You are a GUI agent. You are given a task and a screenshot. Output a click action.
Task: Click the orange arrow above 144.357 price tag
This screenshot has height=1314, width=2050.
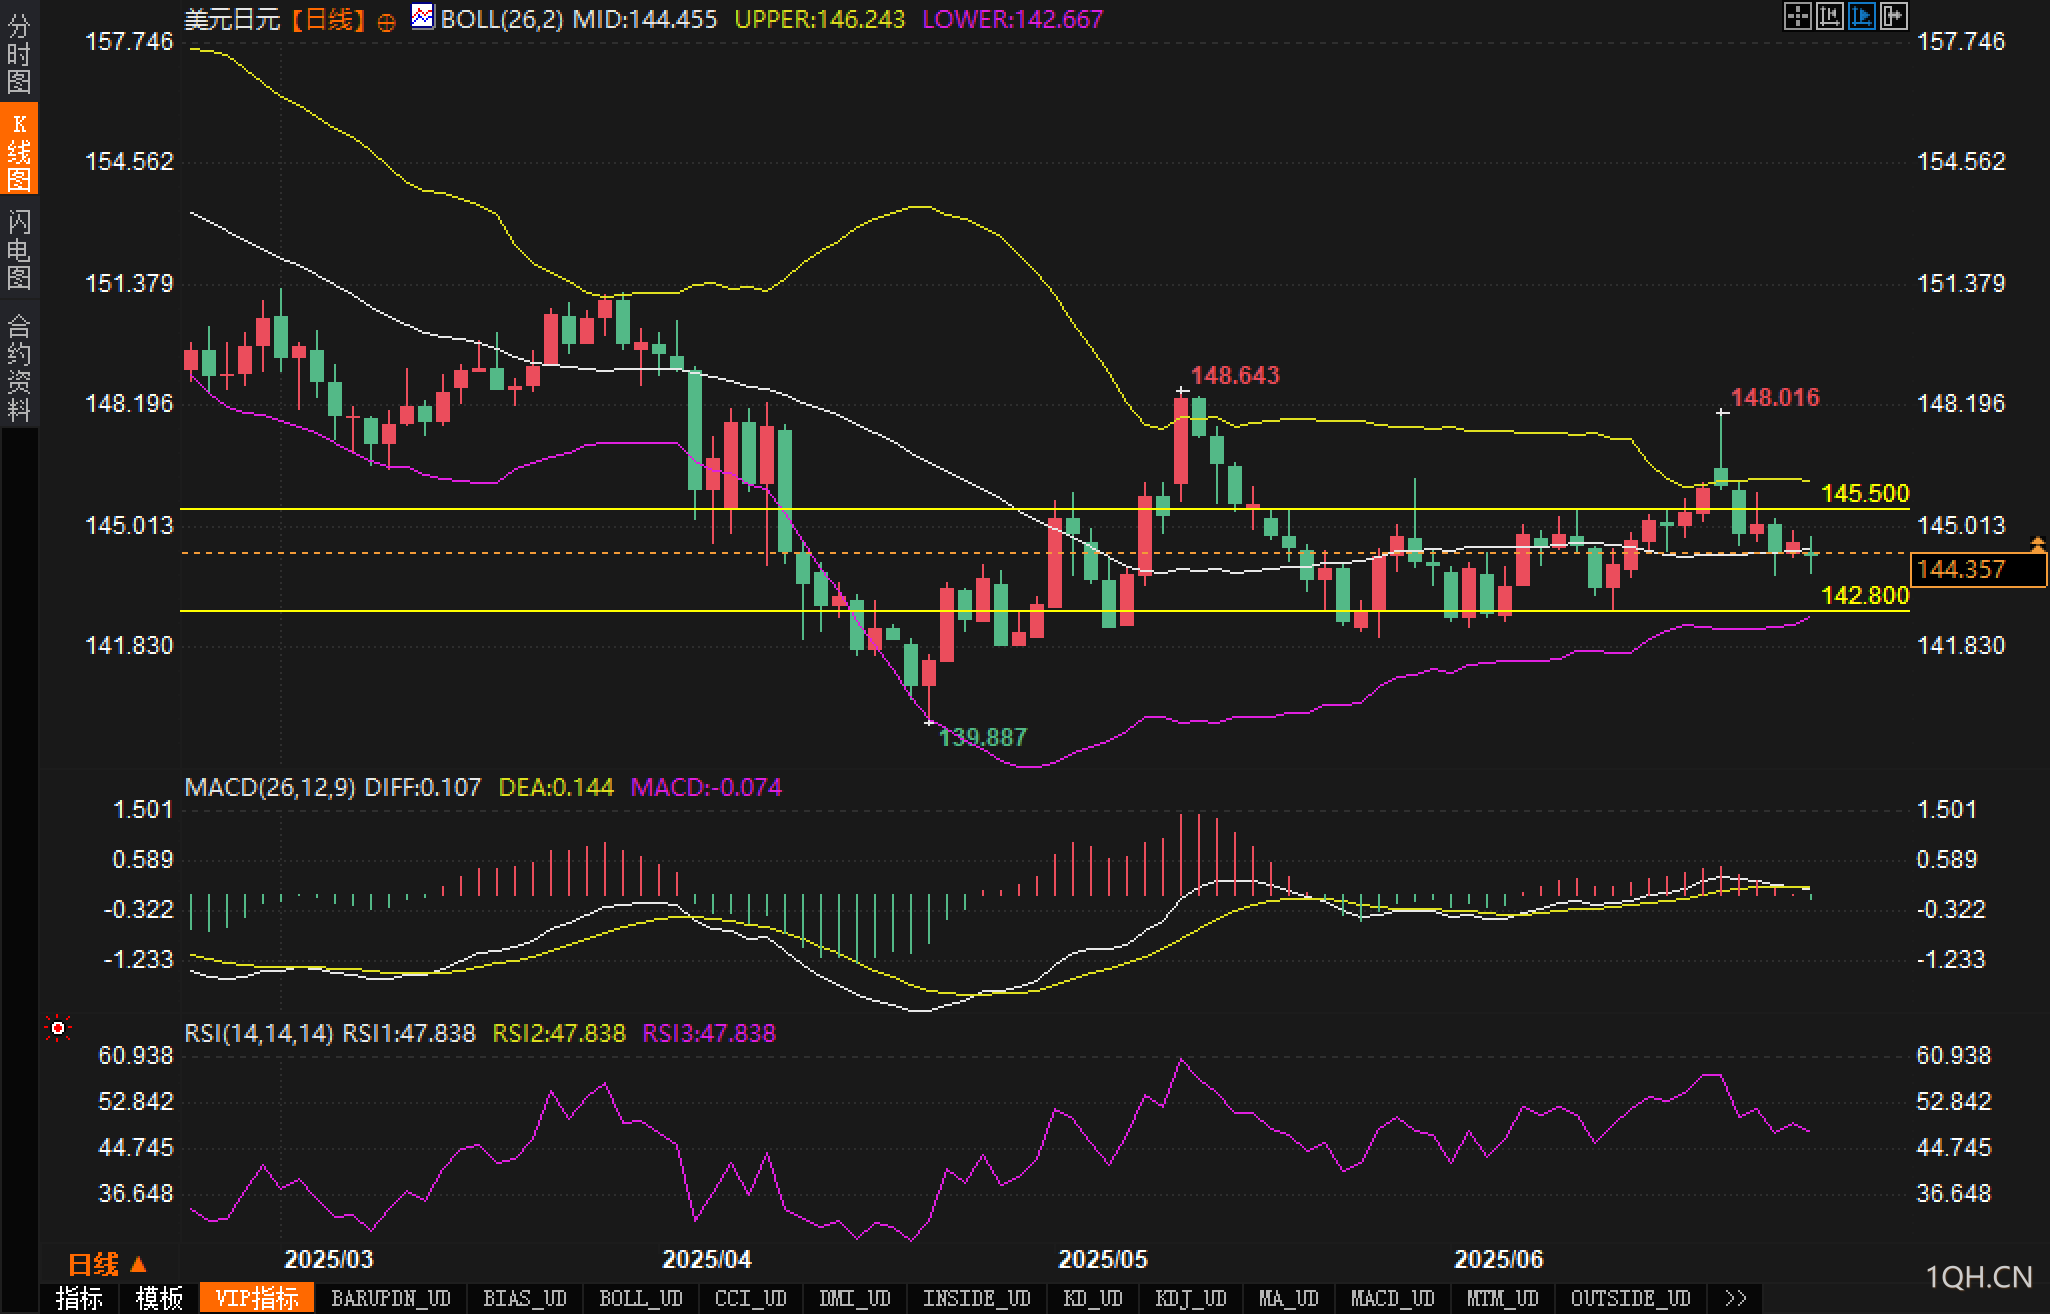(2037, 544)
